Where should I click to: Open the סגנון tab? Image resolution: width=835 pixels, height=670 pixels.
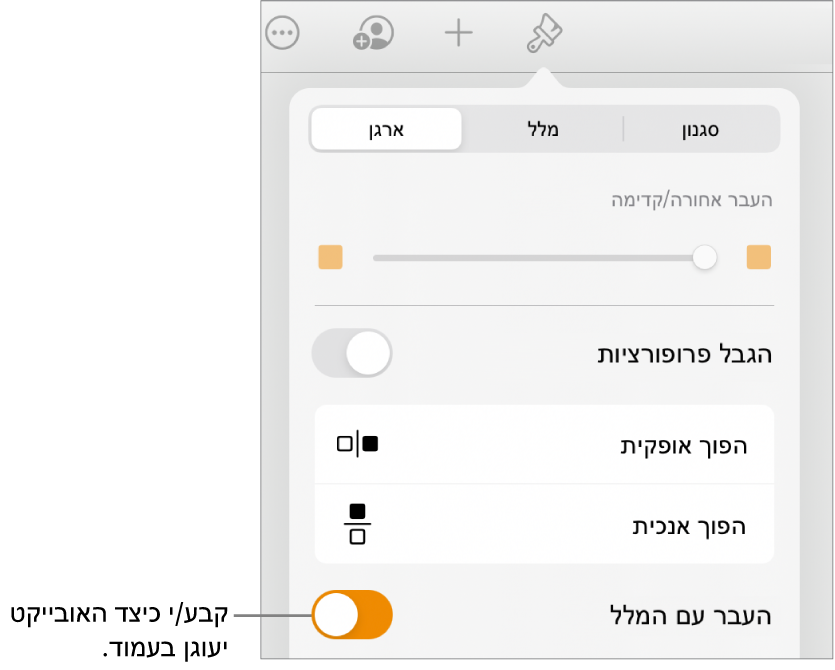700,129
